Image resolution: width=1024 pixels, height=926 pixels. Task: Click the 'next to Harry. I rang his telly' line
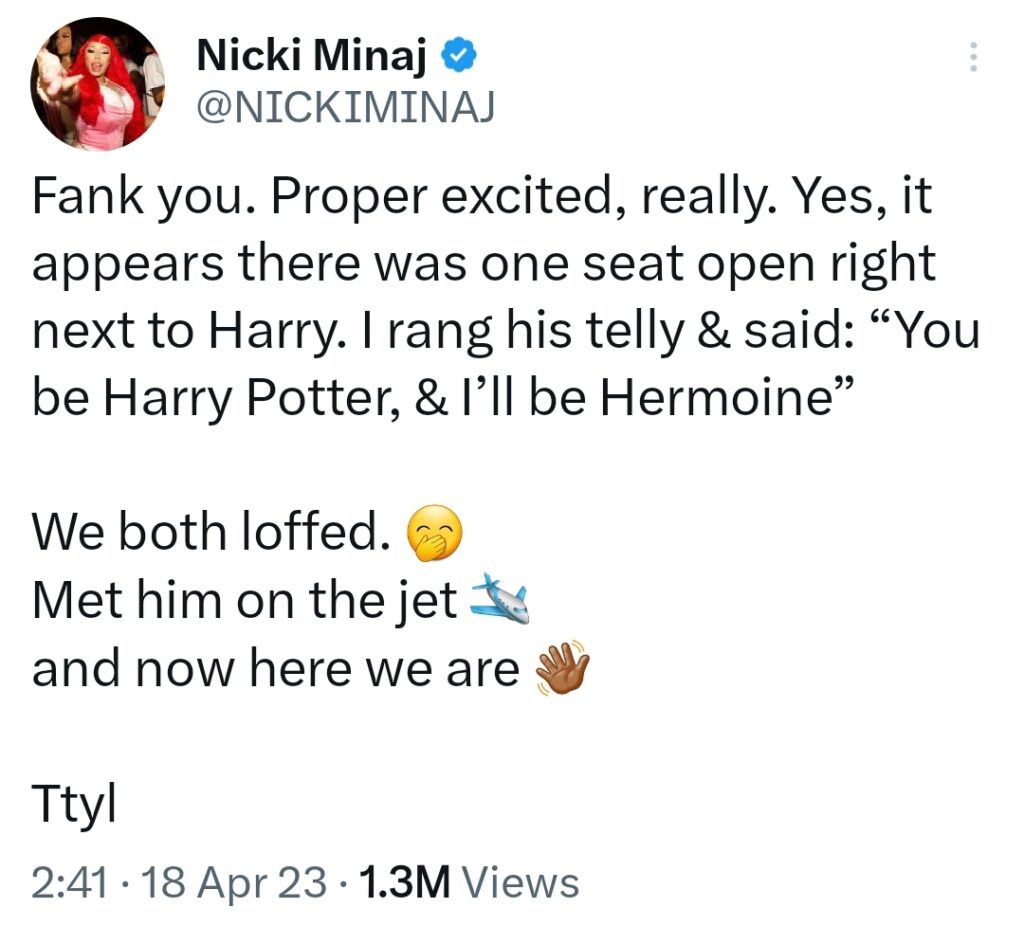505,331
